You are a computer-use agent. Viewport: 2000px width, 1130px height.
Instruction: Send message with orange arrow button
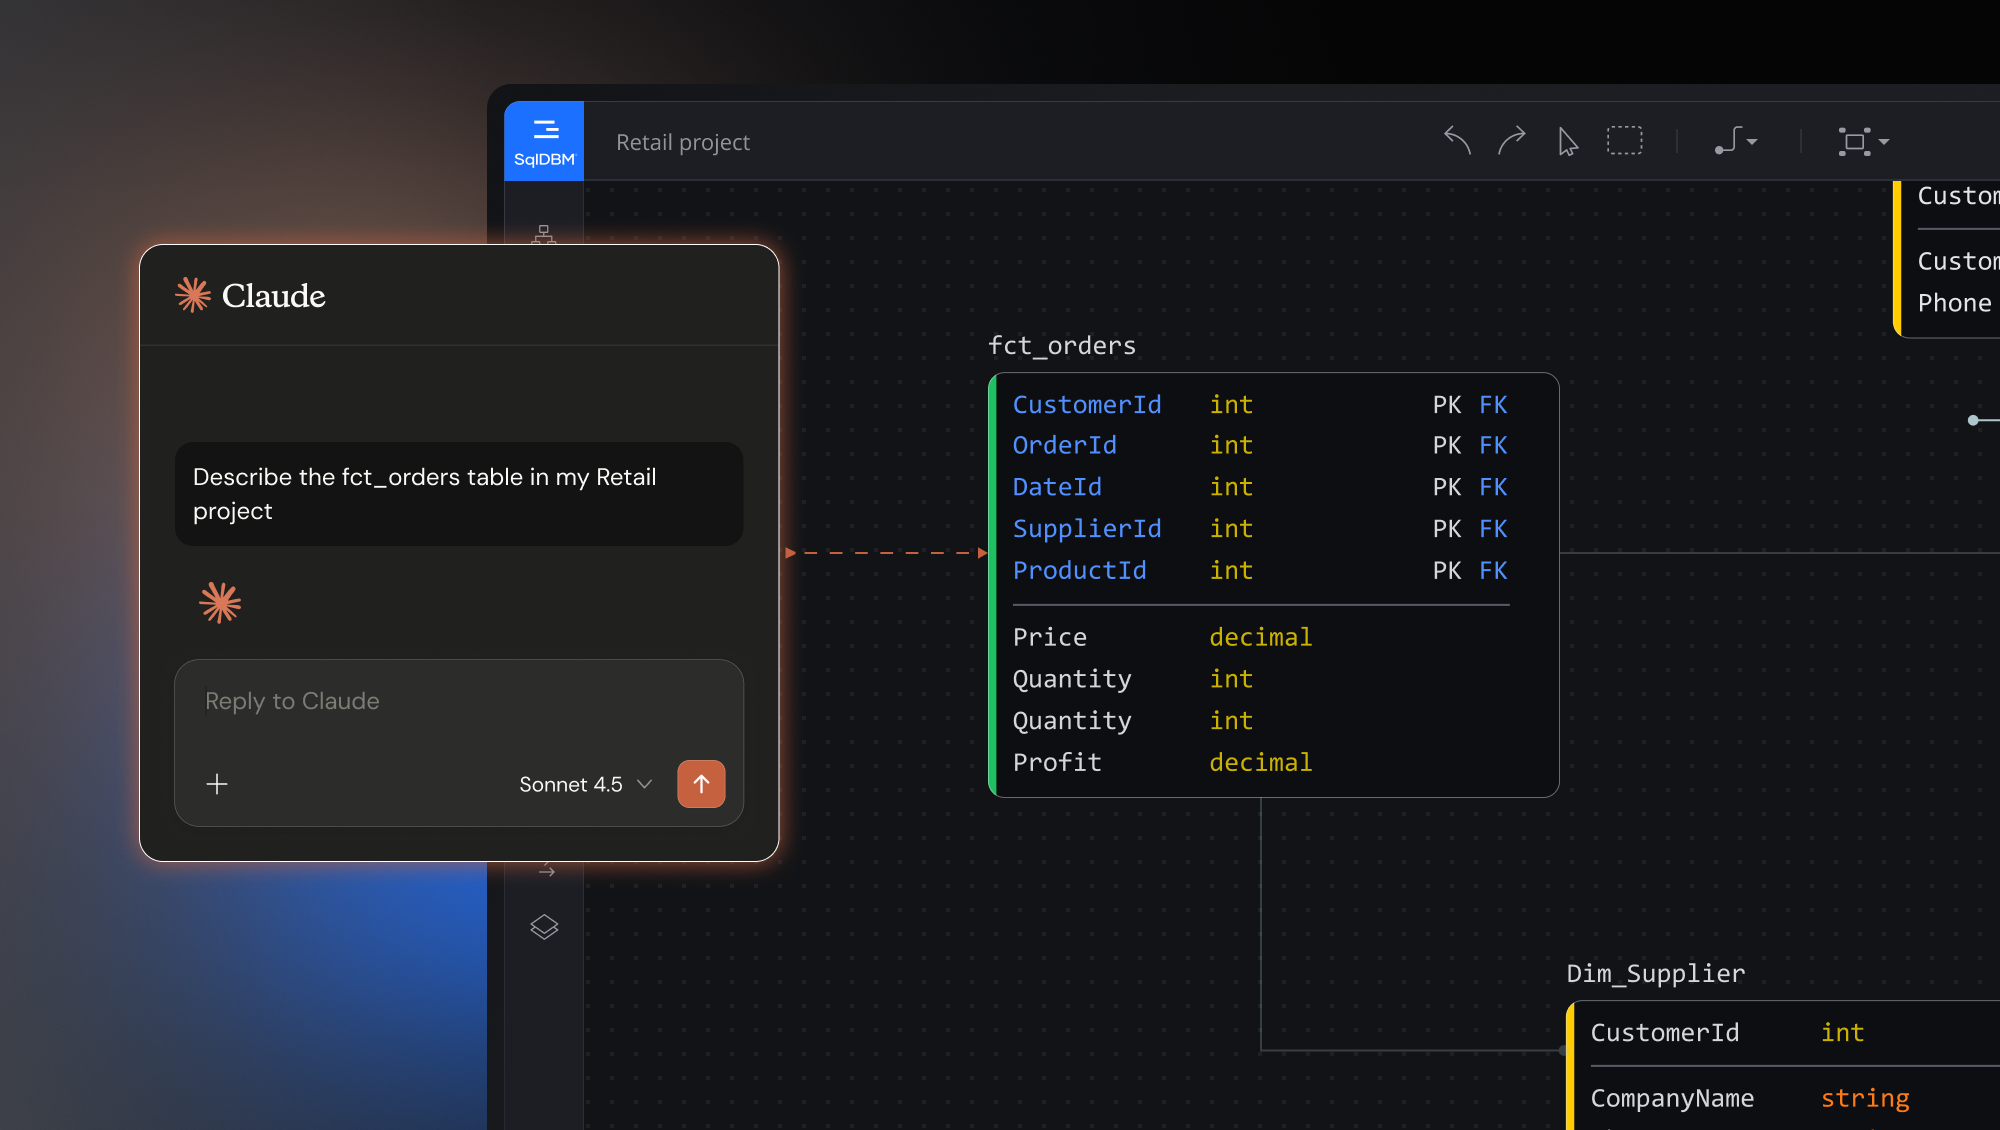[x=701, y=784]
